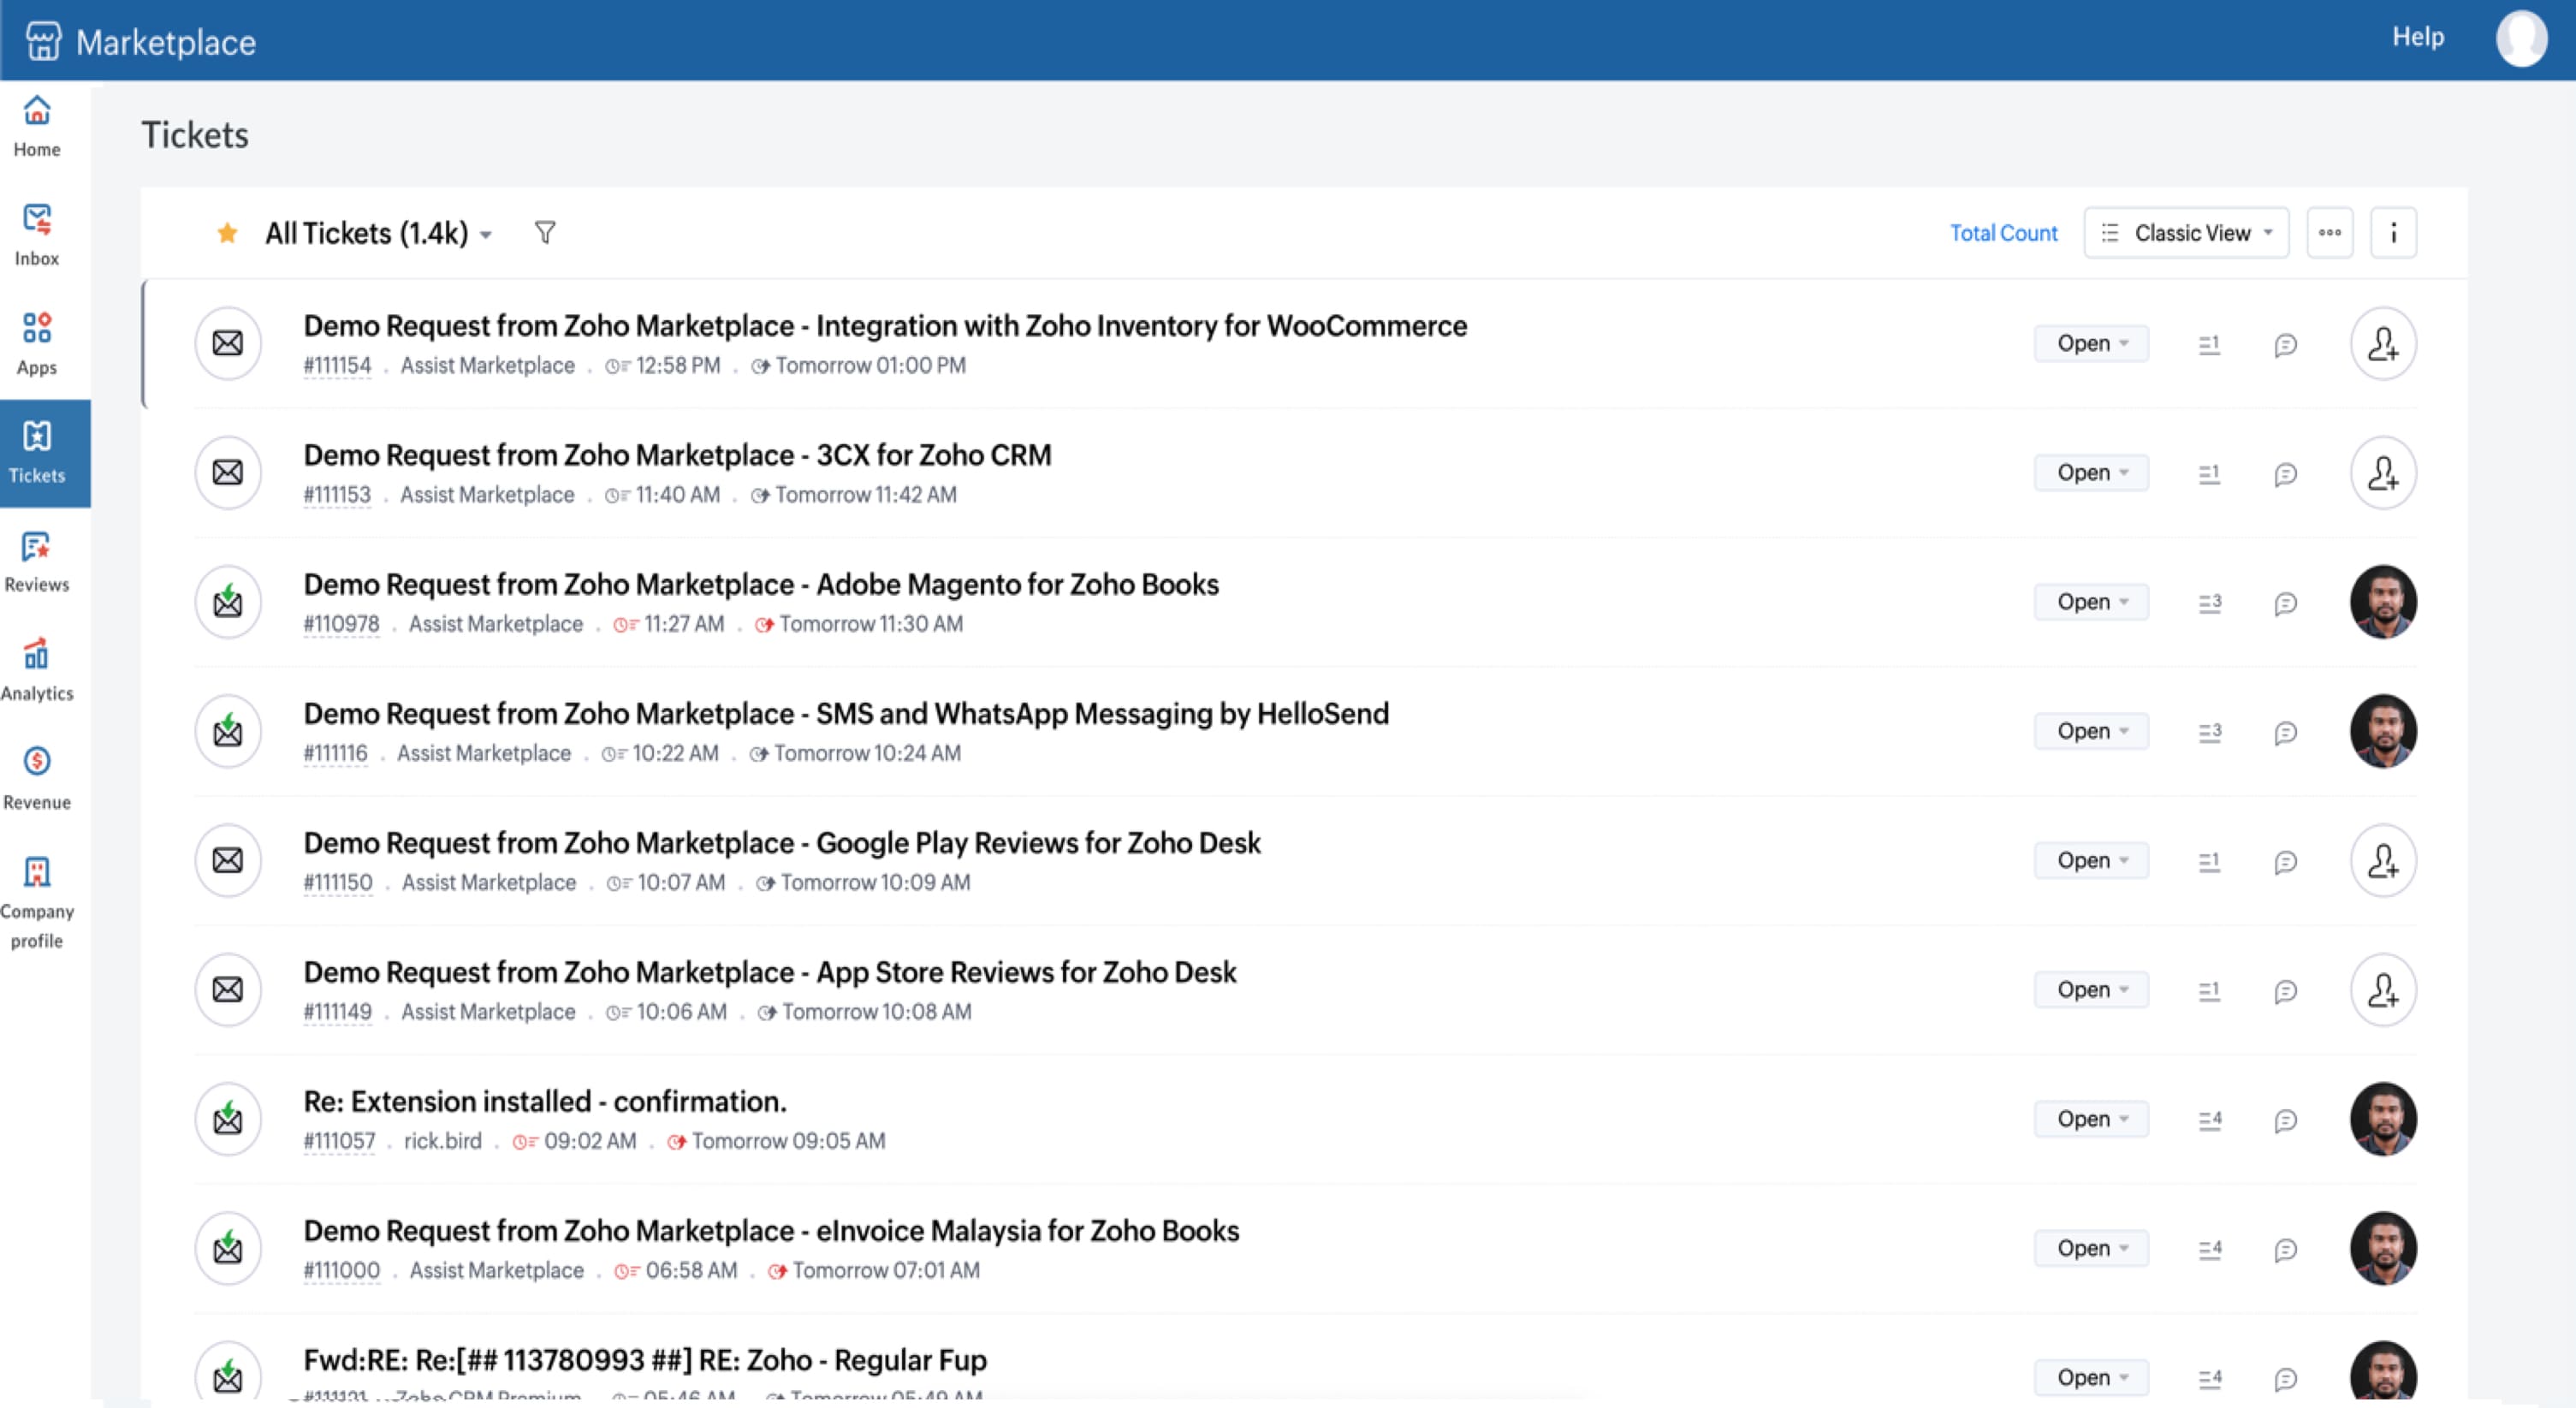The height and width of the screenshot is (1408, 2576).
Task: Open the App Store Reviews for Zoho Desk ticket
Action: tap(770, 972)
